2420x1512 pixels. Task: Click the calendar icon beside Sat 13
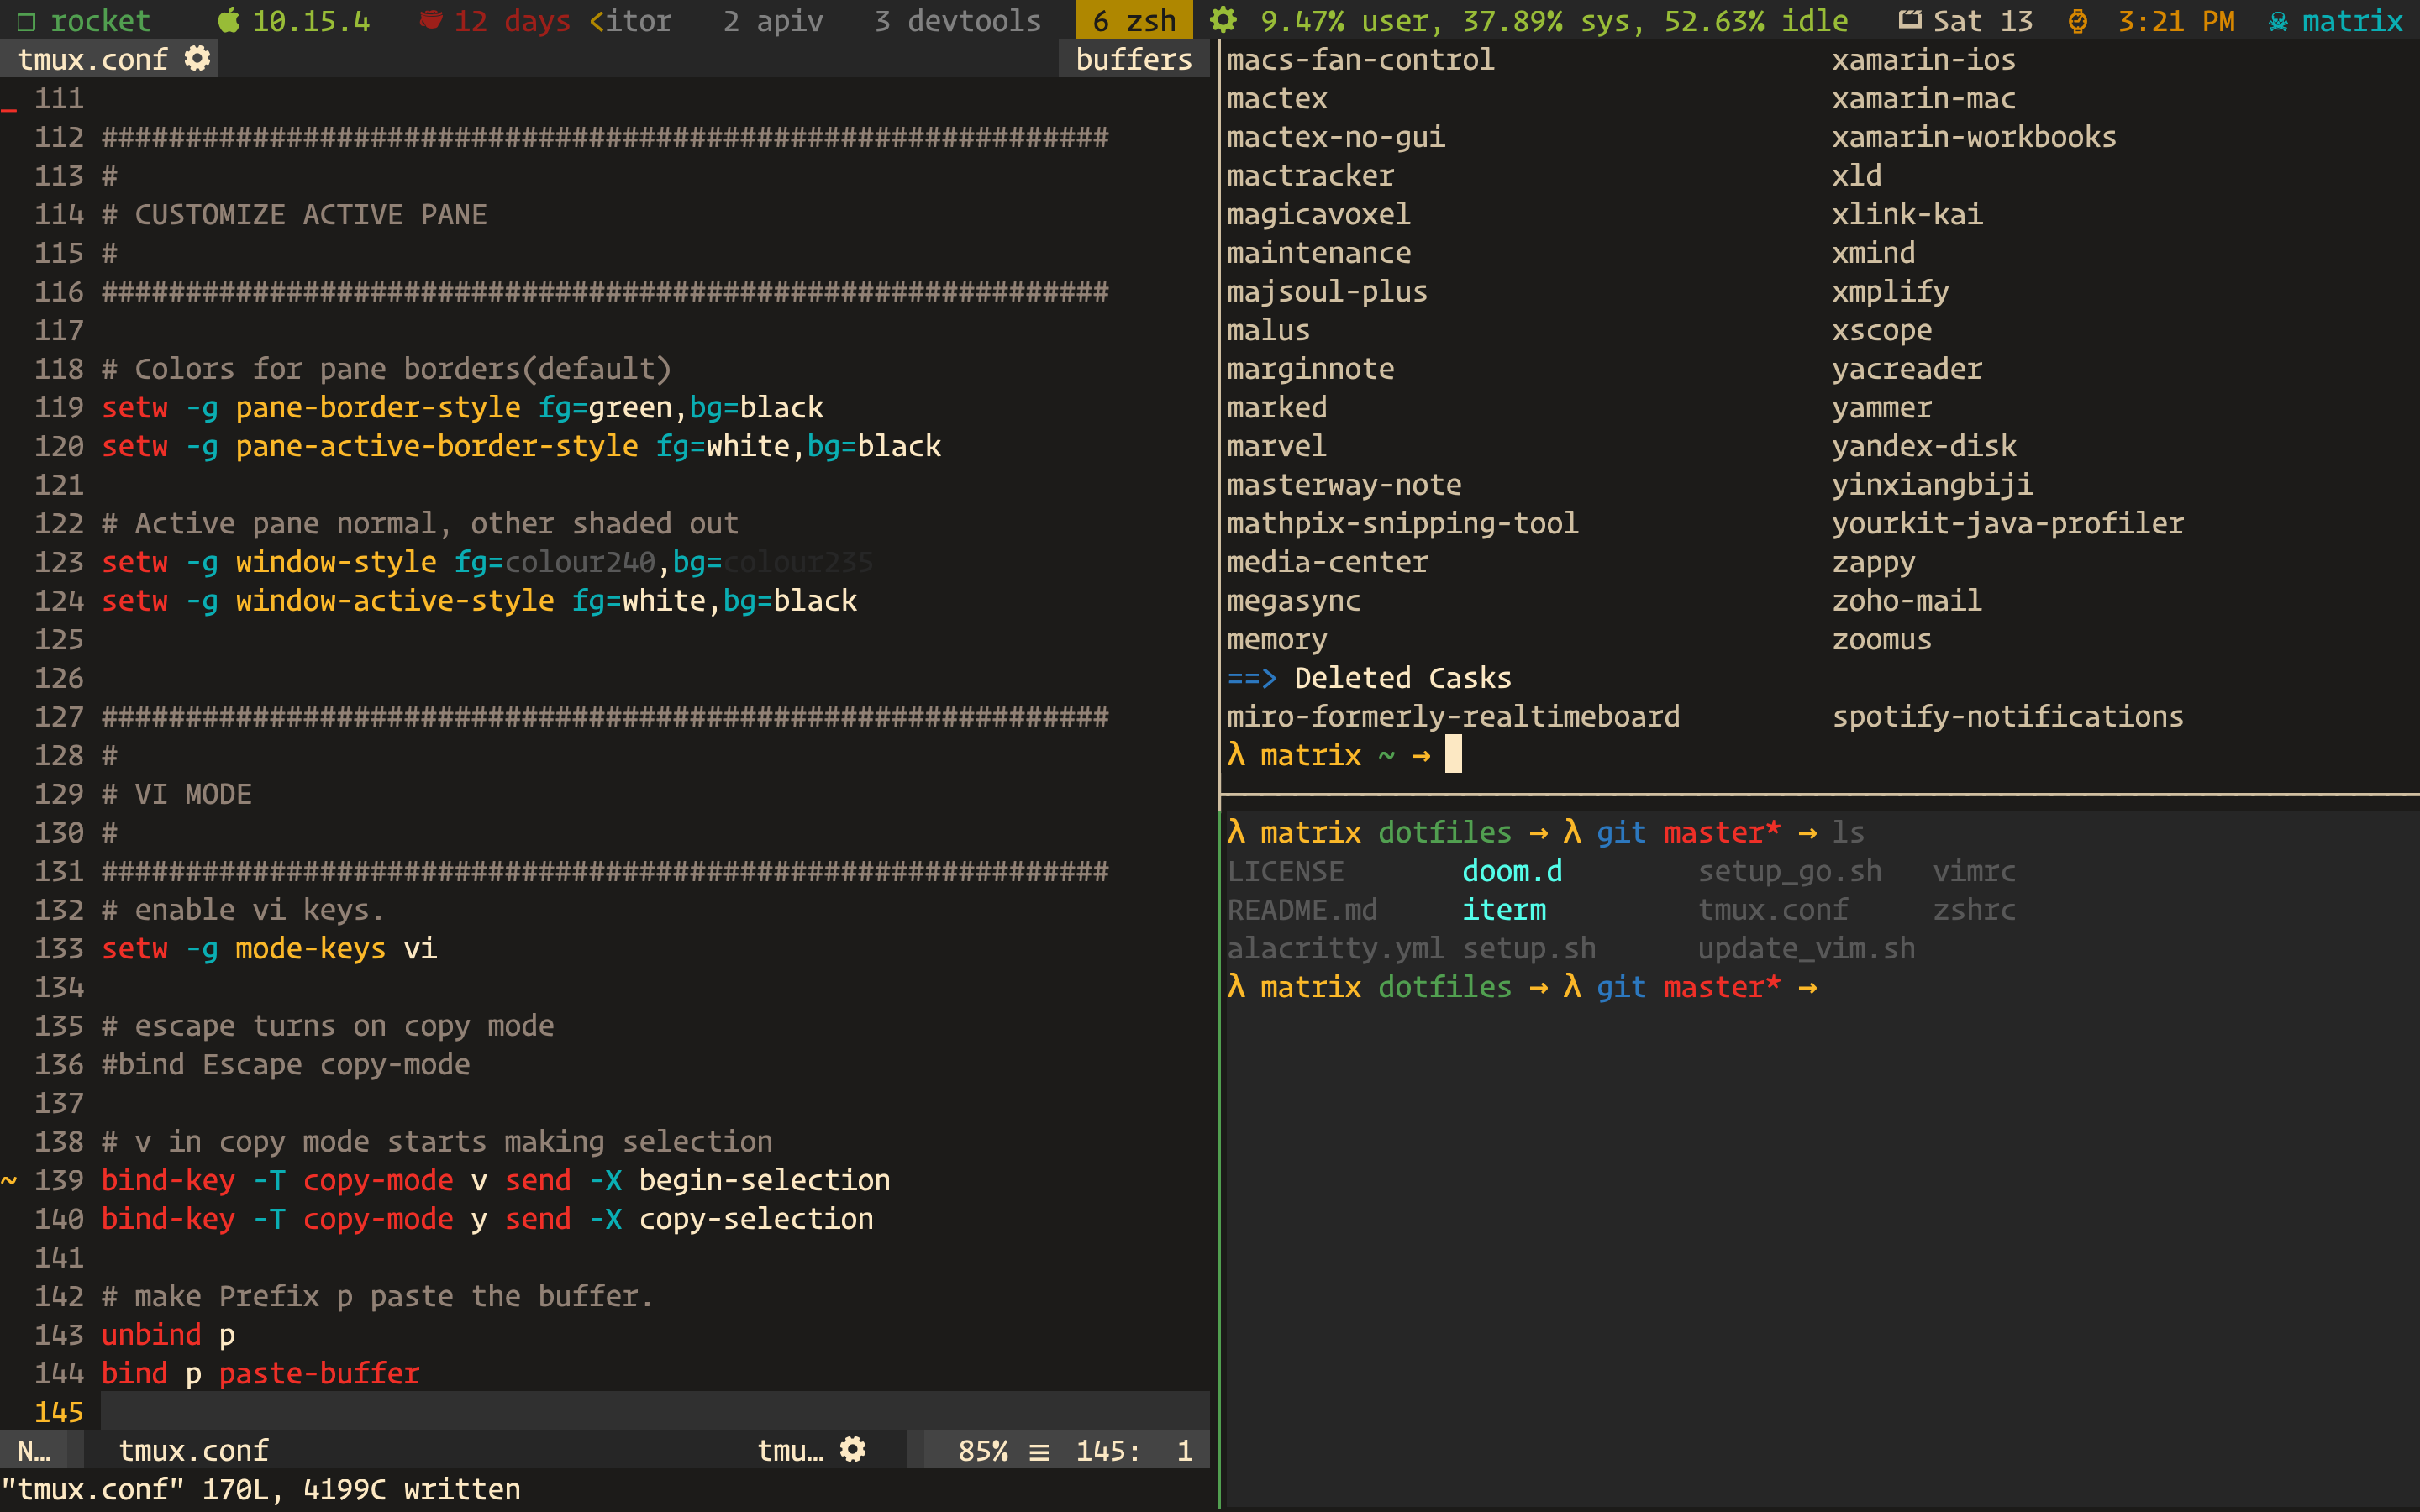point(1909,21)
